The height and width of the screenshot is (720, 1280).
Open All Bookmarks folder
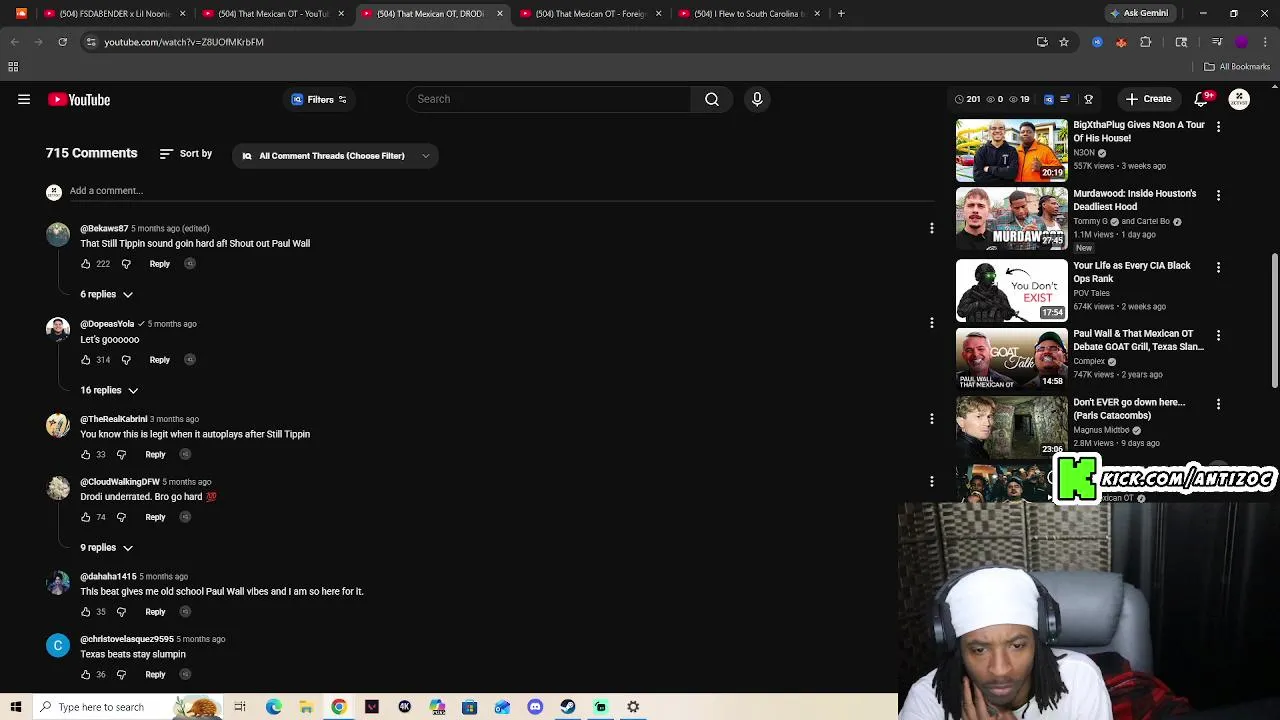pos(1237,67)
